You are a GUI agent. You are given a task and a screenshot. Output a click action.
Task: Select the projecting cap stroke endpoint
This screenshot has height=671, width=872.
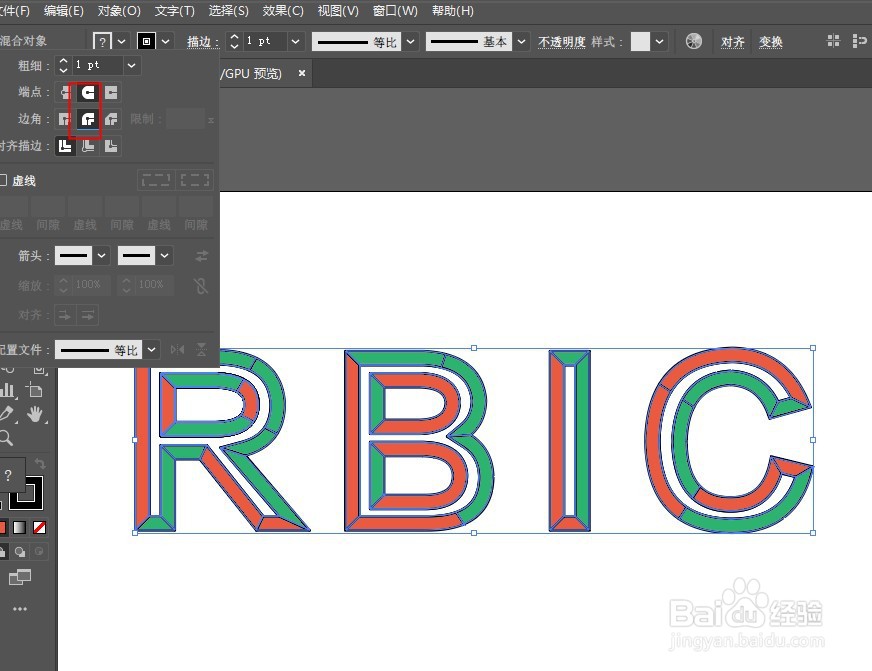coord(111,92)
